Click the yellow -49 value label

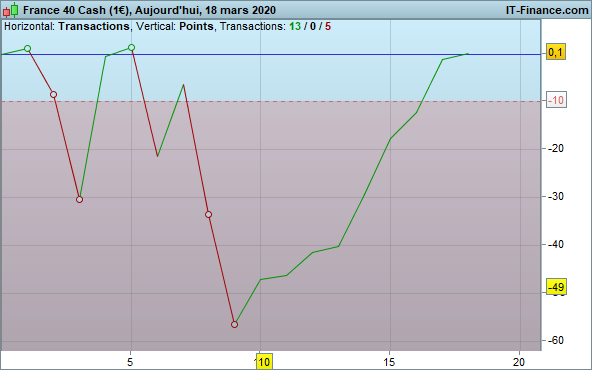point(556,287)
